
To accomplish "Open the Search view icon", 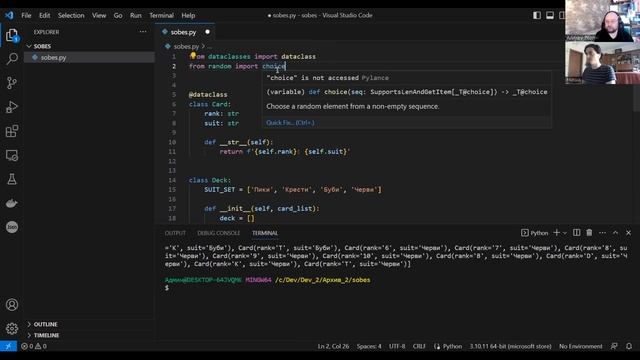I will tap(12, 59).
